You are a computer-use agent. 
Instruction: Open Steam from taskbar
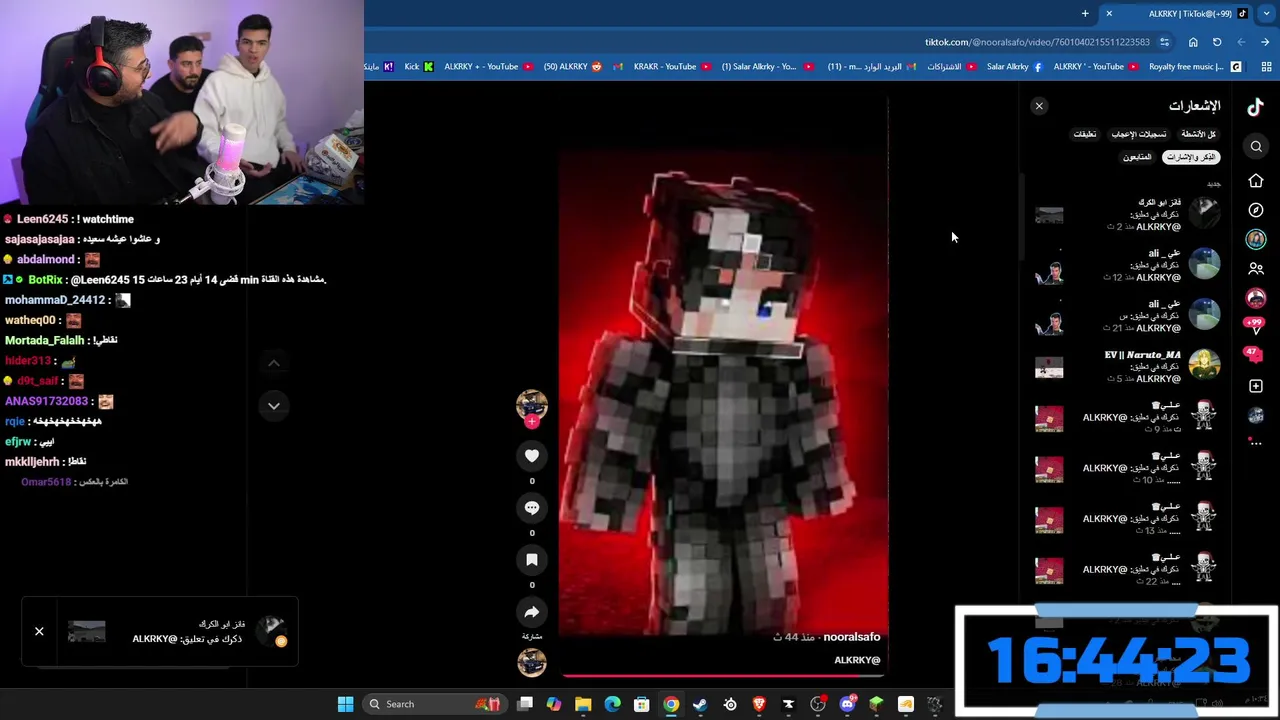700,704
